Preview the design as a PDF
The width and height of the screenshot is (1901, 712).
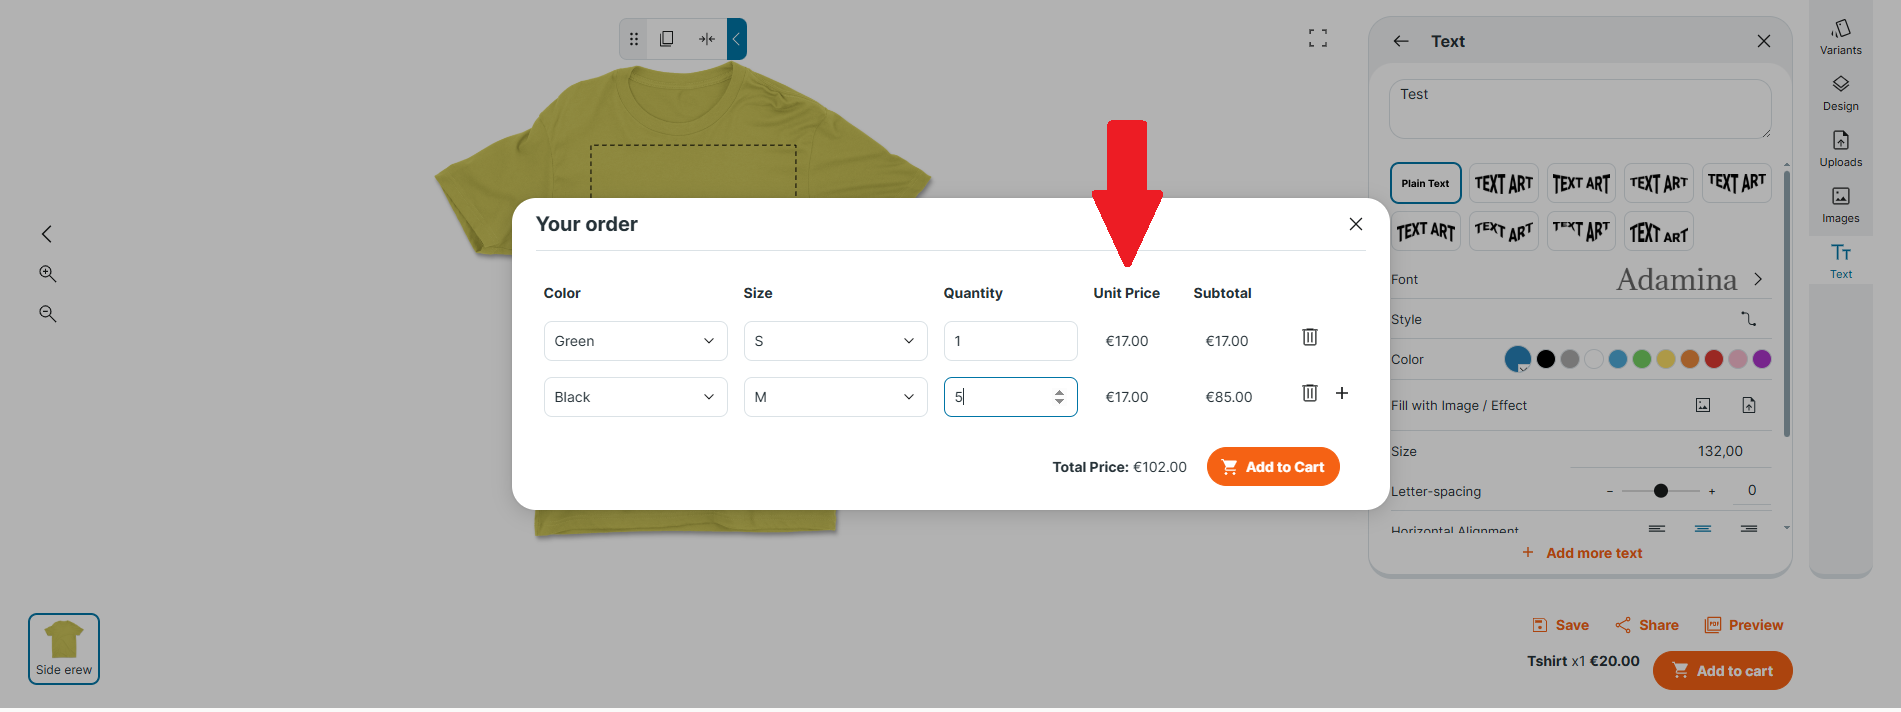point(1744,625)
